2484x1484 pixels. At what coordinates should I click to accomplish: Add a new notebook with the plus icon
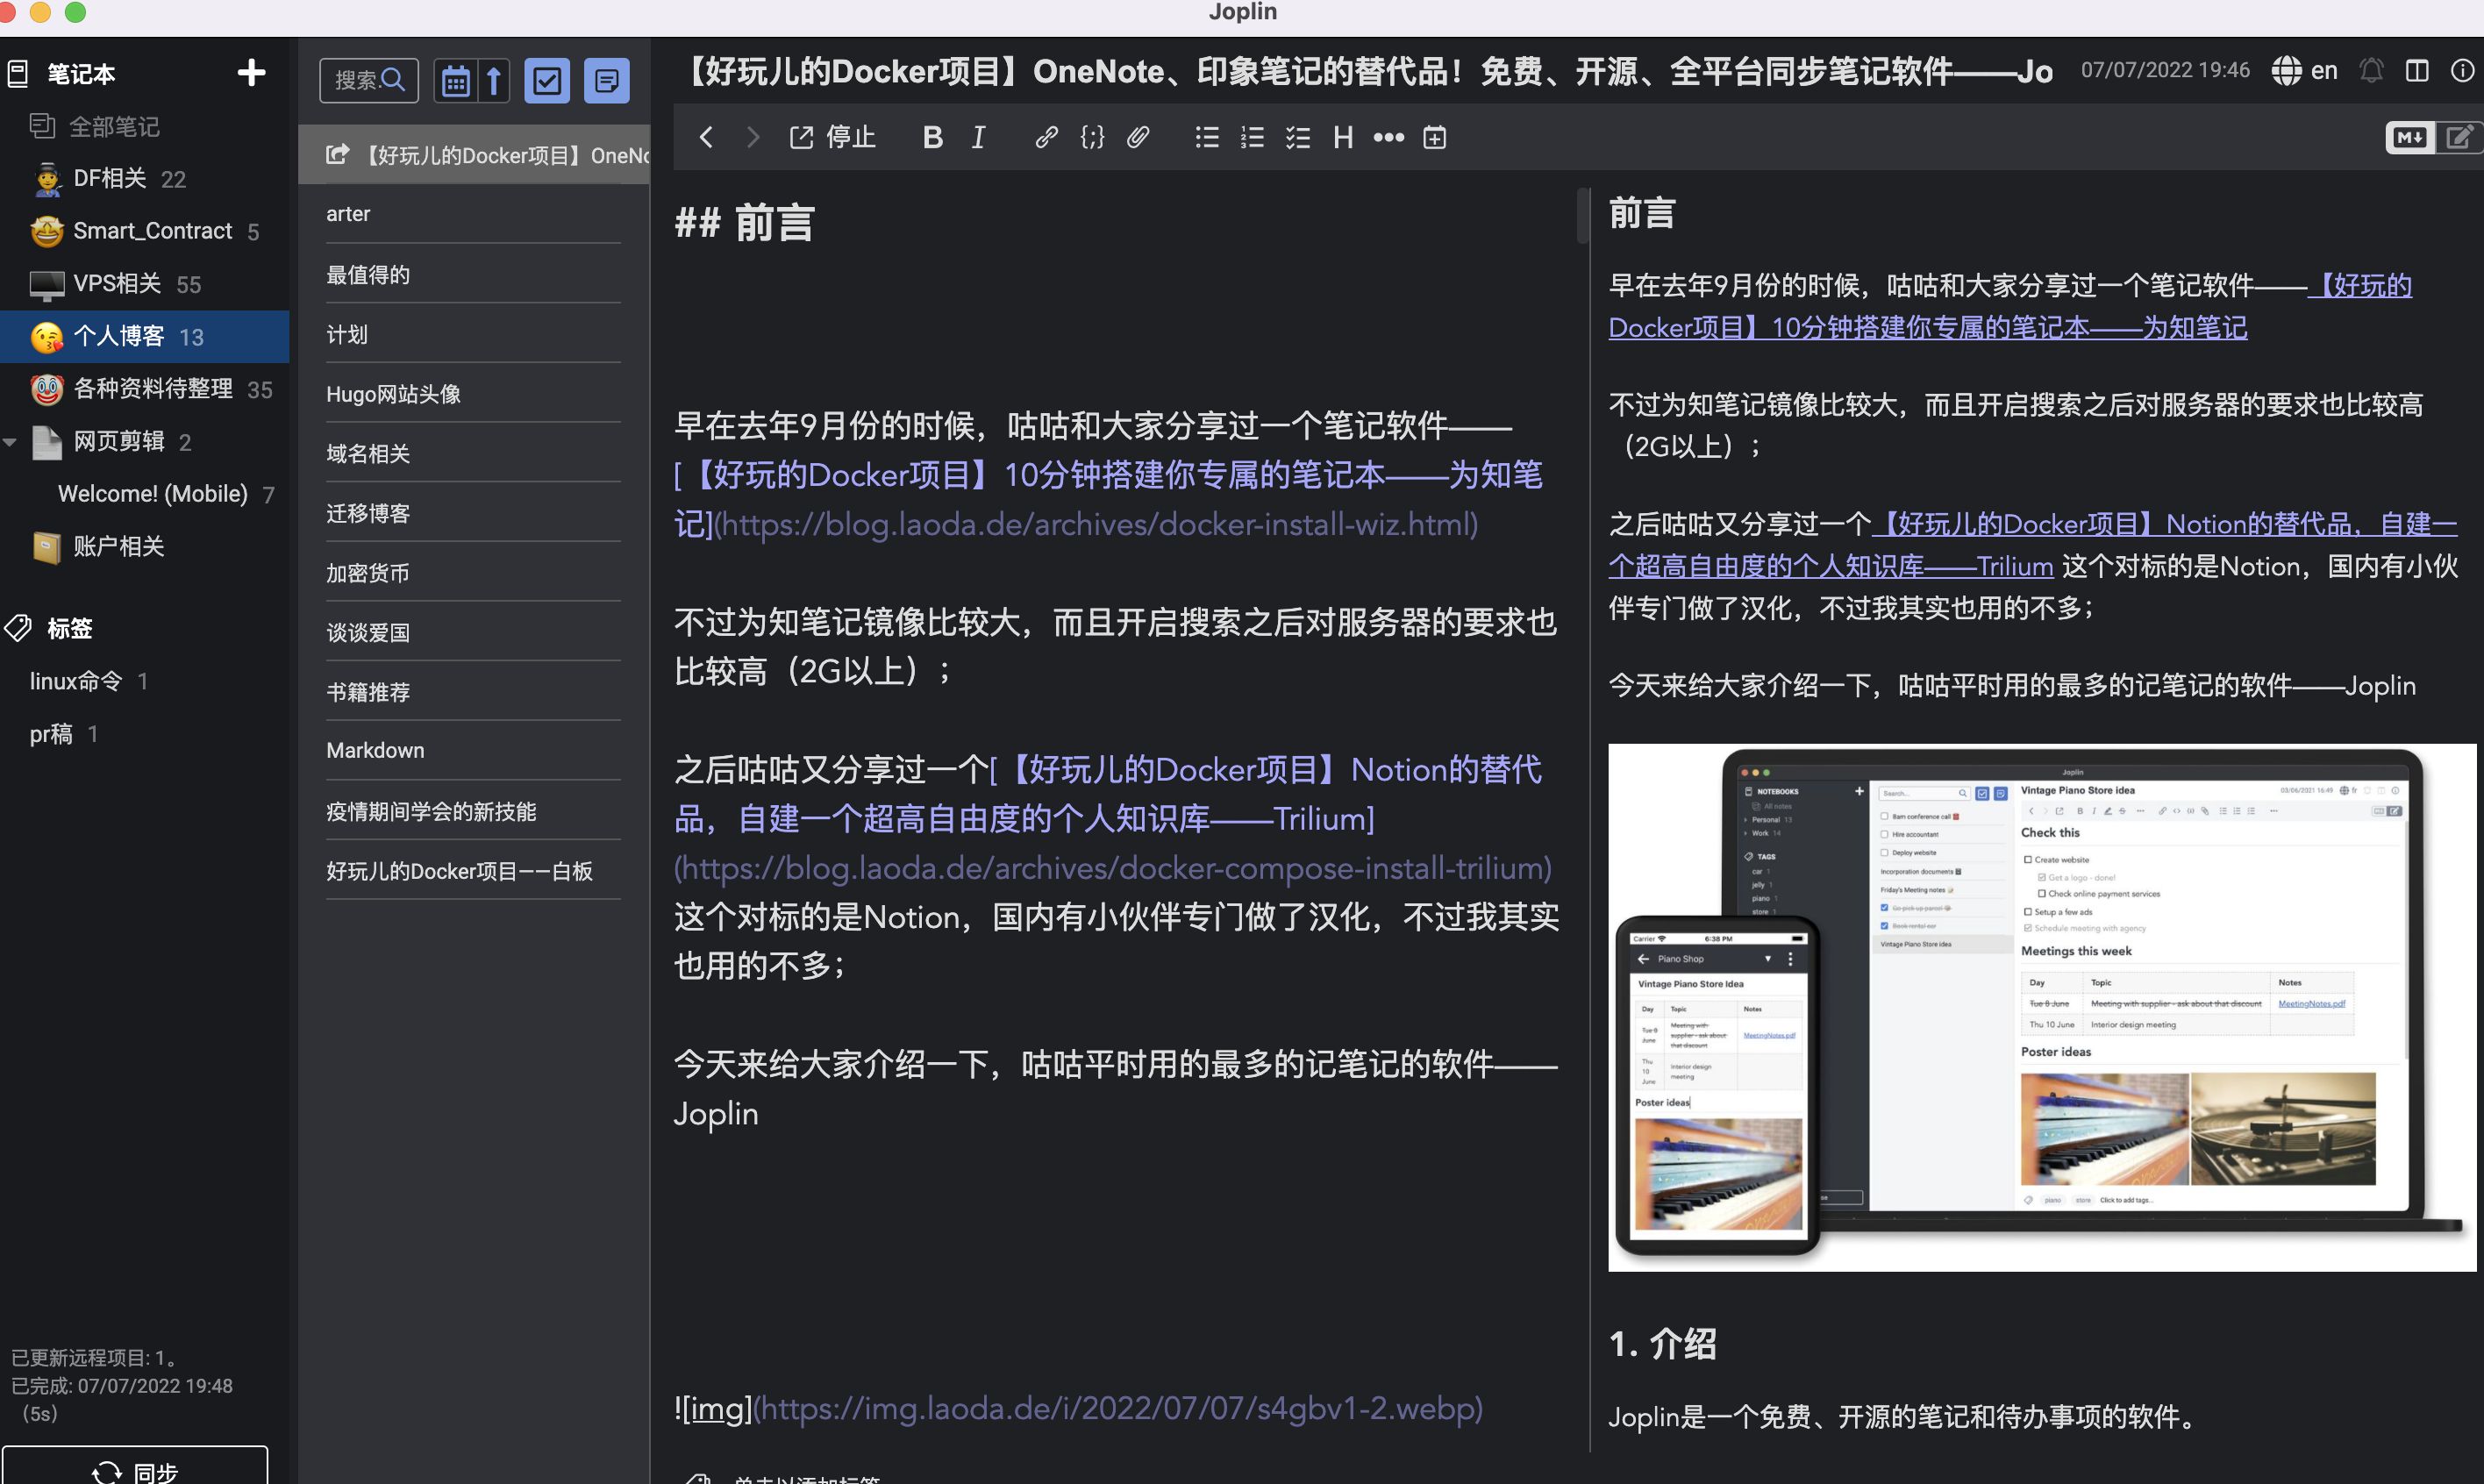tap(251, 73)
